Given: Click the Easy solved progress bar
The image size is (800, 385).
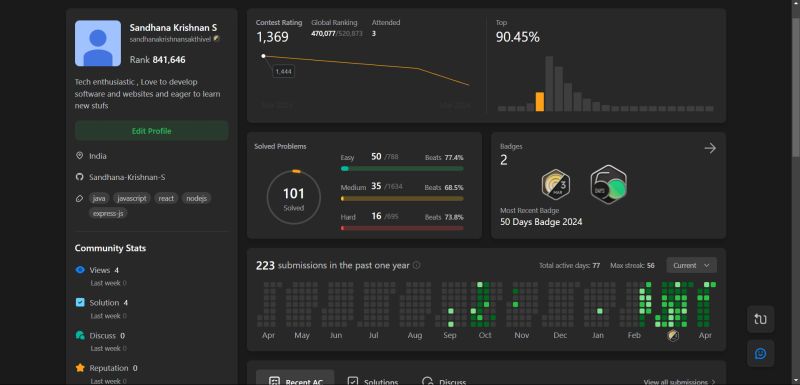Looking at the screenshot, I should pyautogui.click(x=402, y=168).
